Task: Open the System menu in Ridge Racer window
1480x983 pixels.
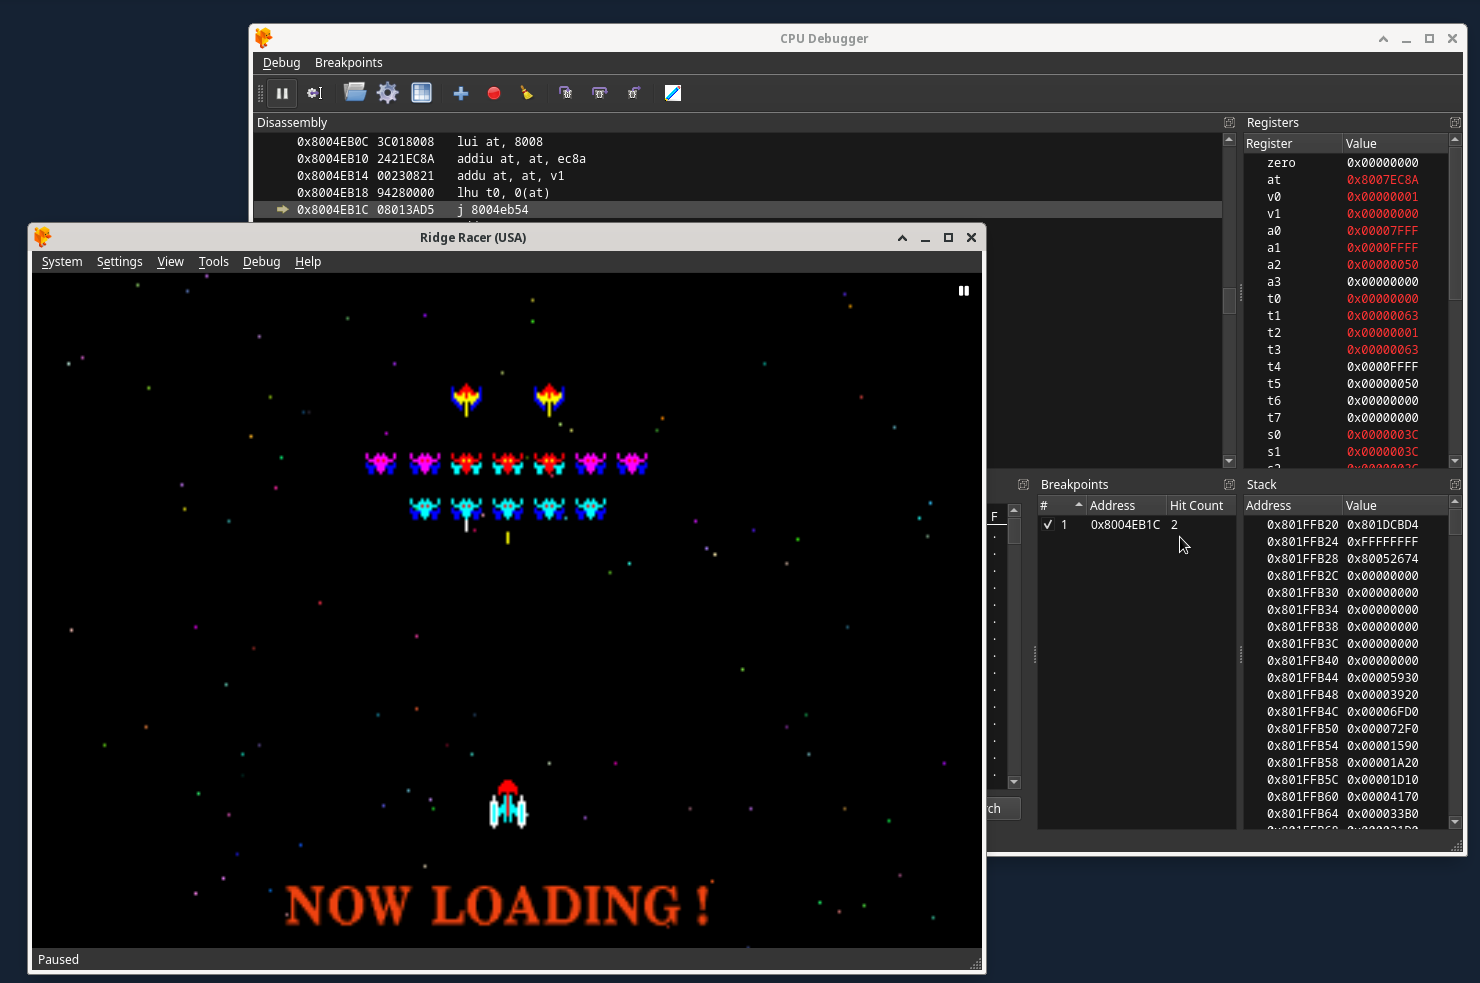Action: pyautogui.click(x=62, y=261)
